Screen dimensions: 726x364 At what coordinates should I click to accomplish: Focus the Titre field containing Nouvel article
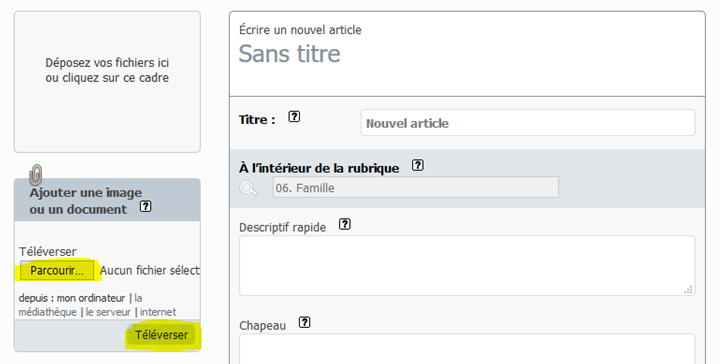(528, 123)
